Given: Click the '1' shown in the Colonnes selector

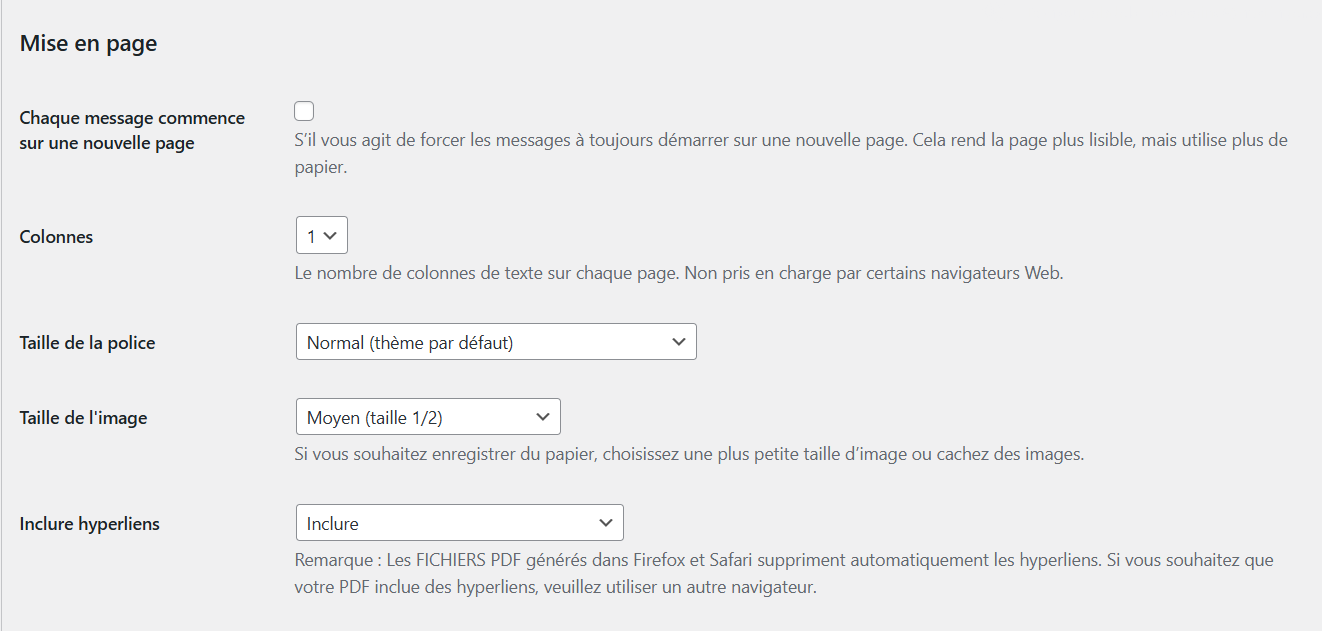Looking at the screenshot, I should (x=313, y=235).
